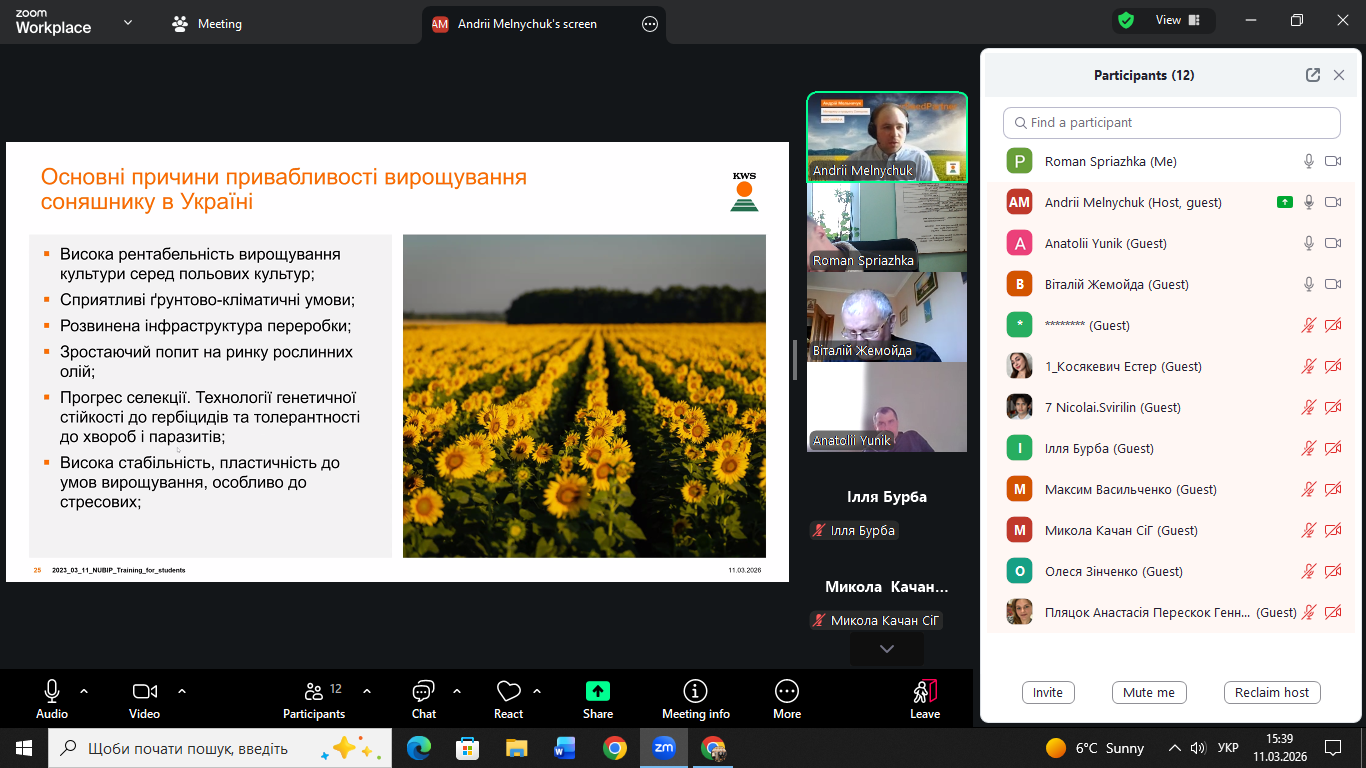
Task: Open the Zoom Workplace dropdown chevron
Action: (x=128, y=23)
